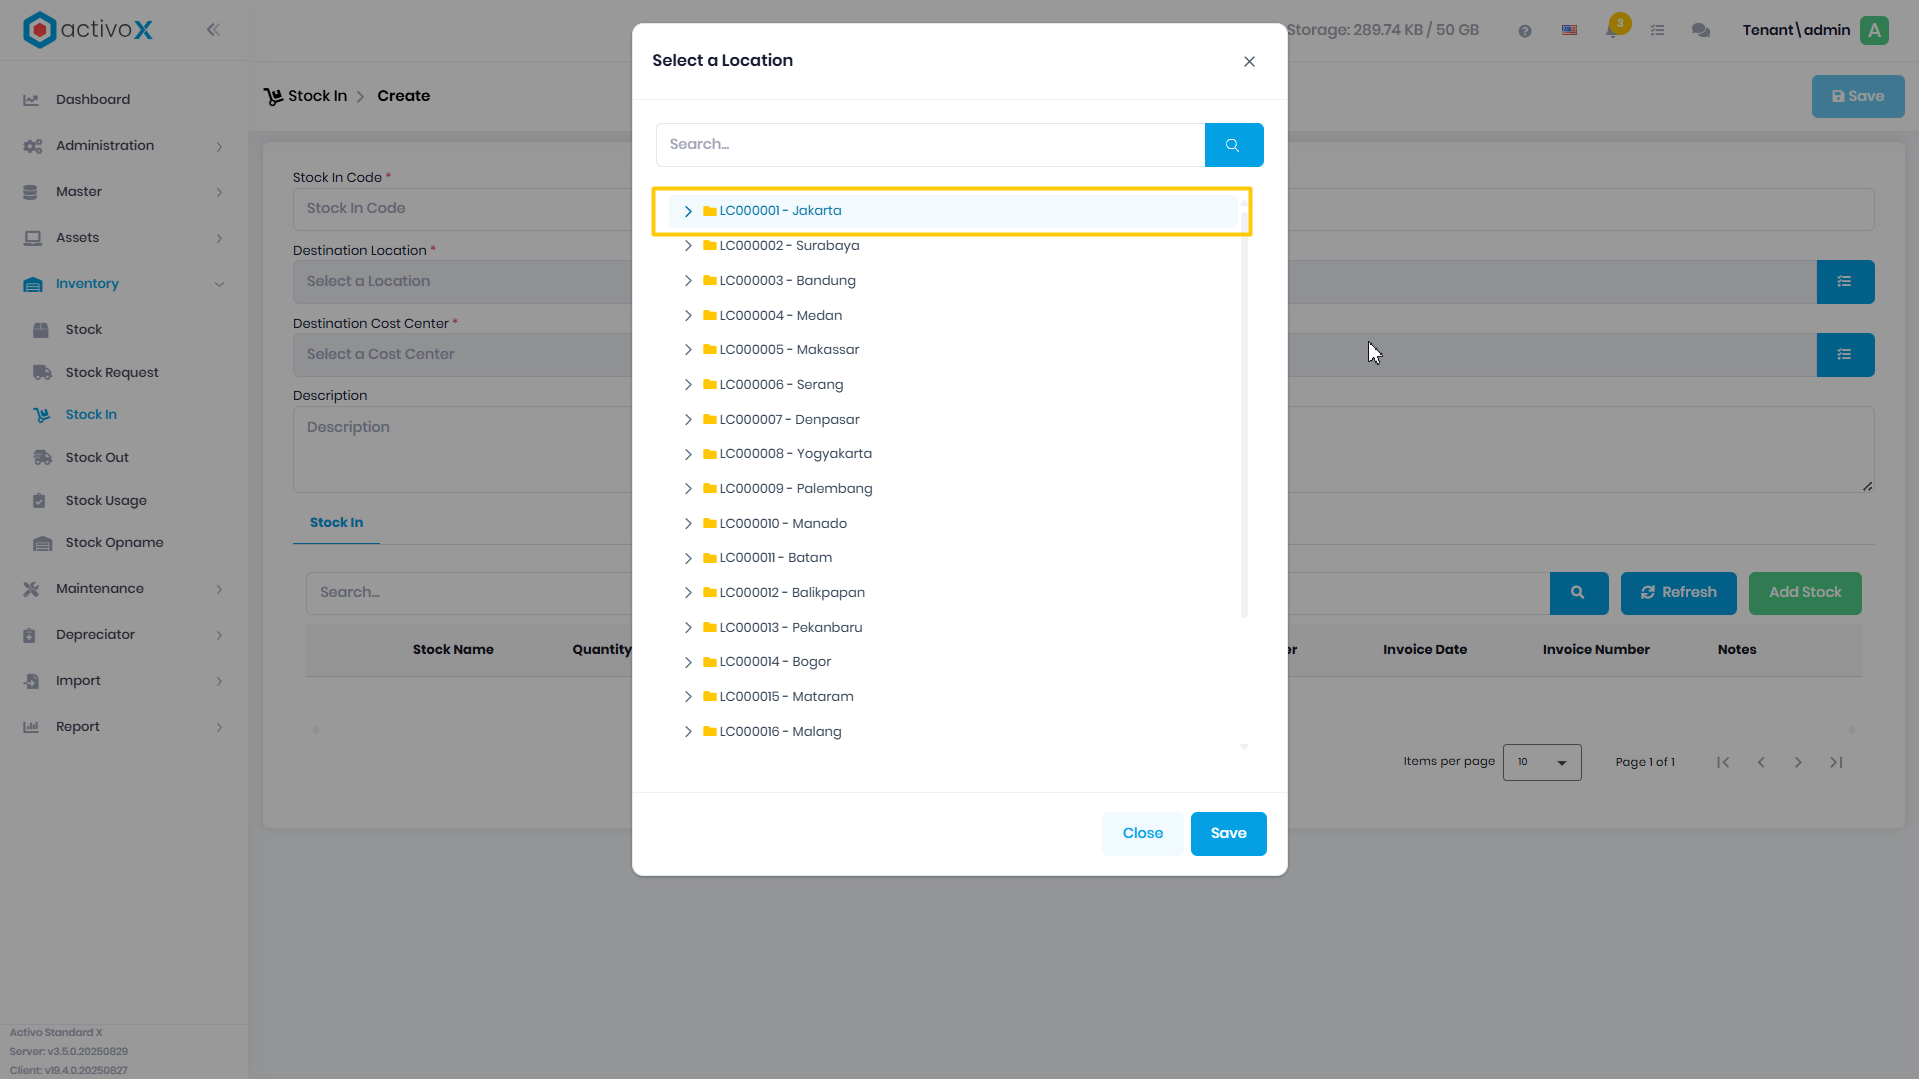This screenshot has width=1919, height=1079.
Task: Select location LC000015 - Mataram
Action: [786, 697]
